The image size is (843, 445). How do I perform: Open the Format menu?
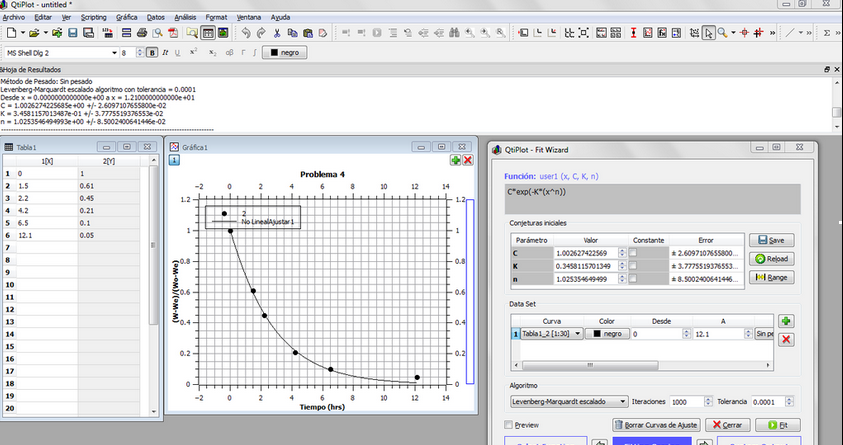pyautogui.click(x=216, y=17)
